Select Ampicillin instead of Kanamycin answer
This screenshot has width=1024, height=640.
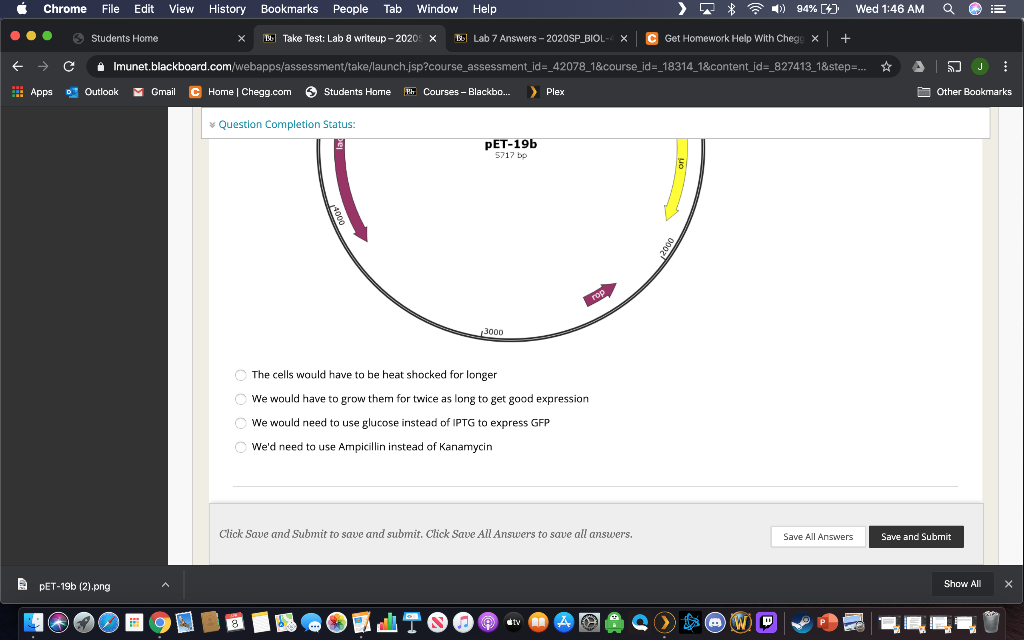tap(240, 447)
